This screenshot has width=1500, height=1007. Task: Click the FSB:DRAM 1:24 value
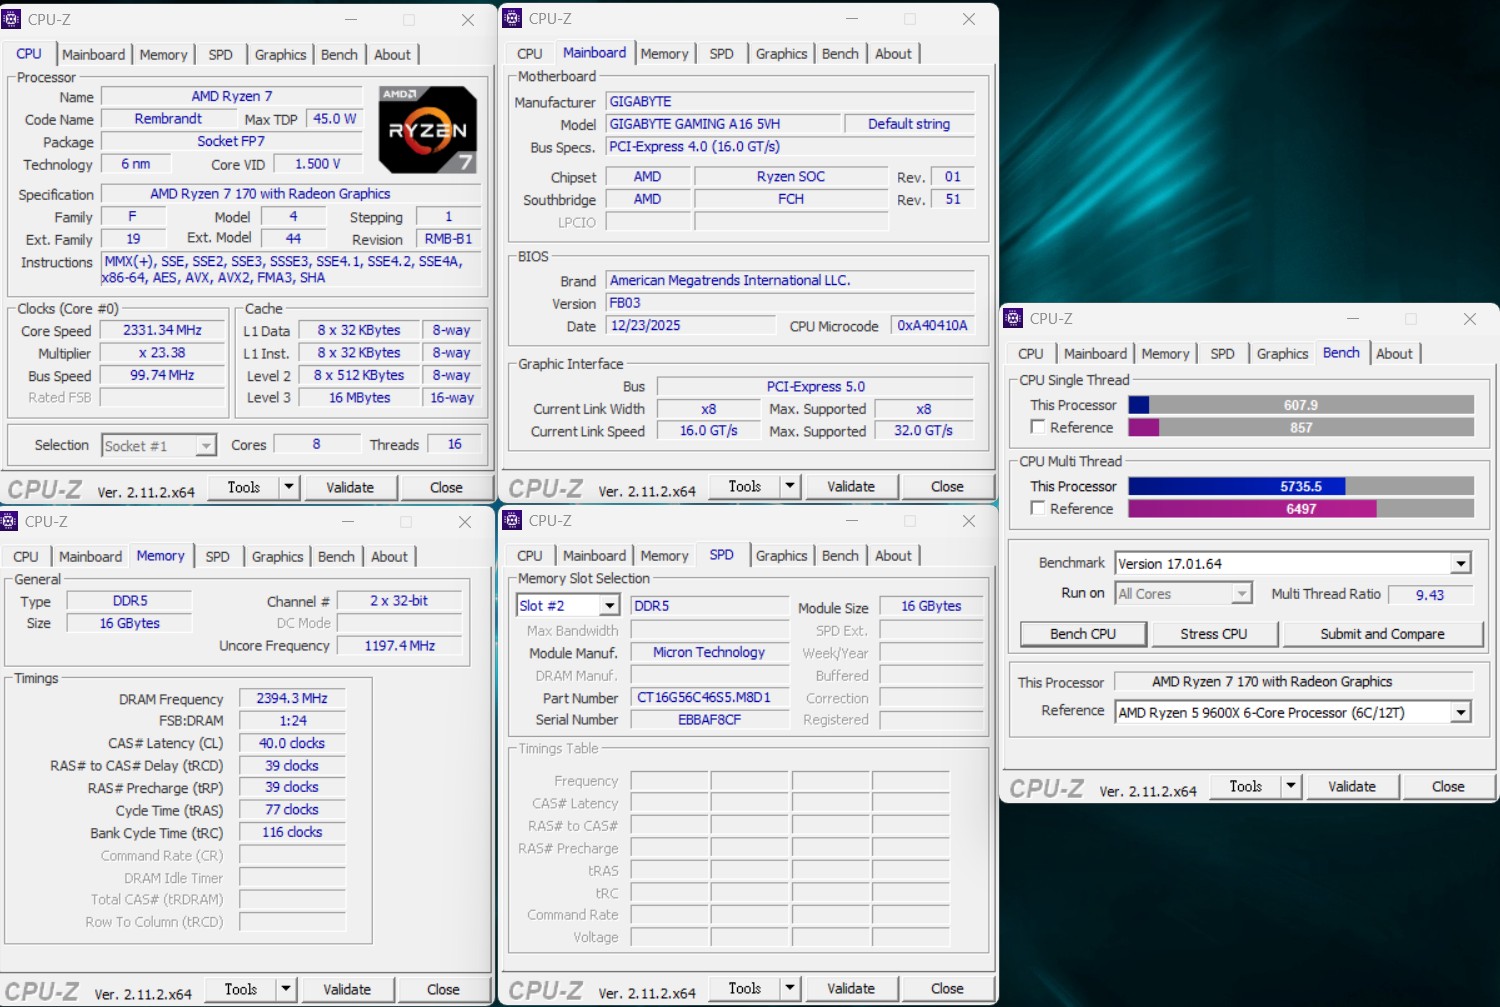click(292, 720)
